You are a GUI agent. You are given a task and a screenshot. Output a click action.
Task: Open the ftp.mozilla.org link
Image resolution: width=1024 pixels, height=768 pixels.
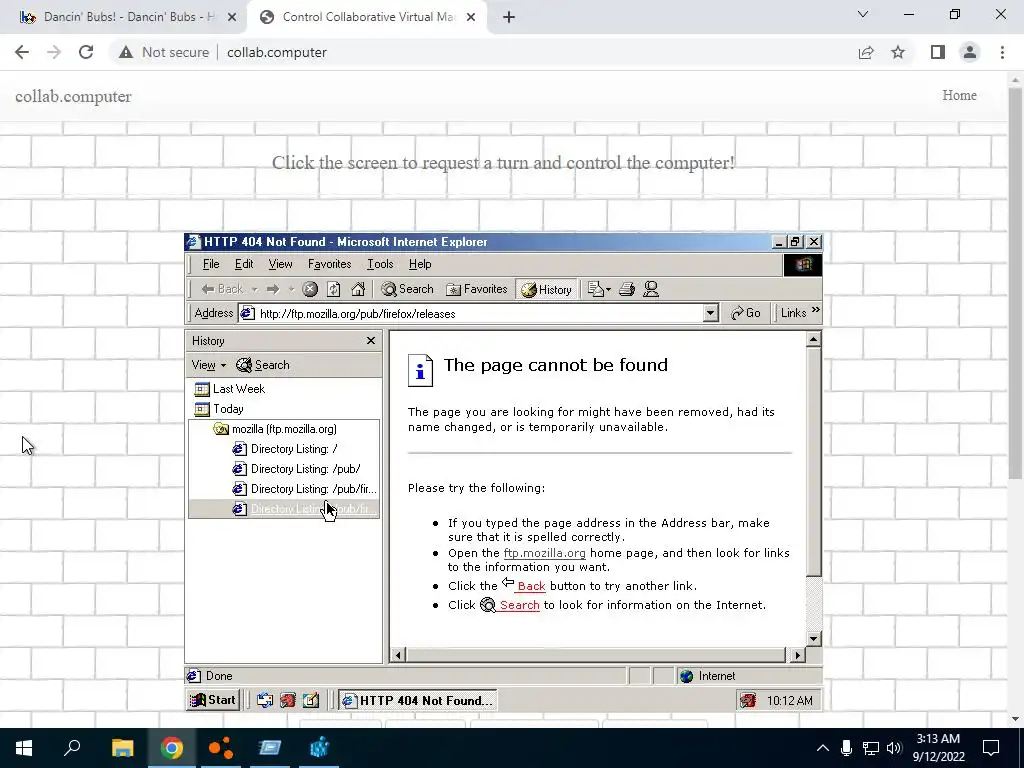(x=545, y=553)
